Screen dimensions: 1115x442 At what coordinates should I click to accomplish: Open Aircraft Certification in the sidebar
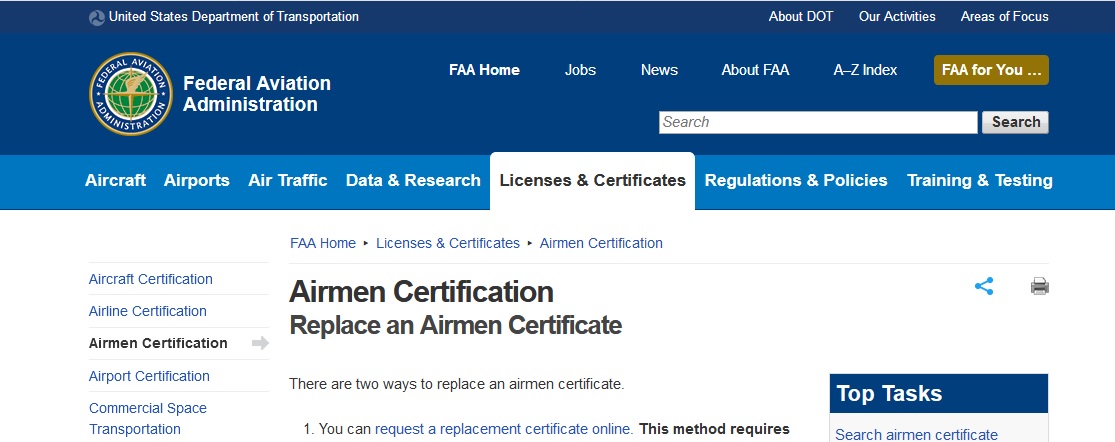151,279
